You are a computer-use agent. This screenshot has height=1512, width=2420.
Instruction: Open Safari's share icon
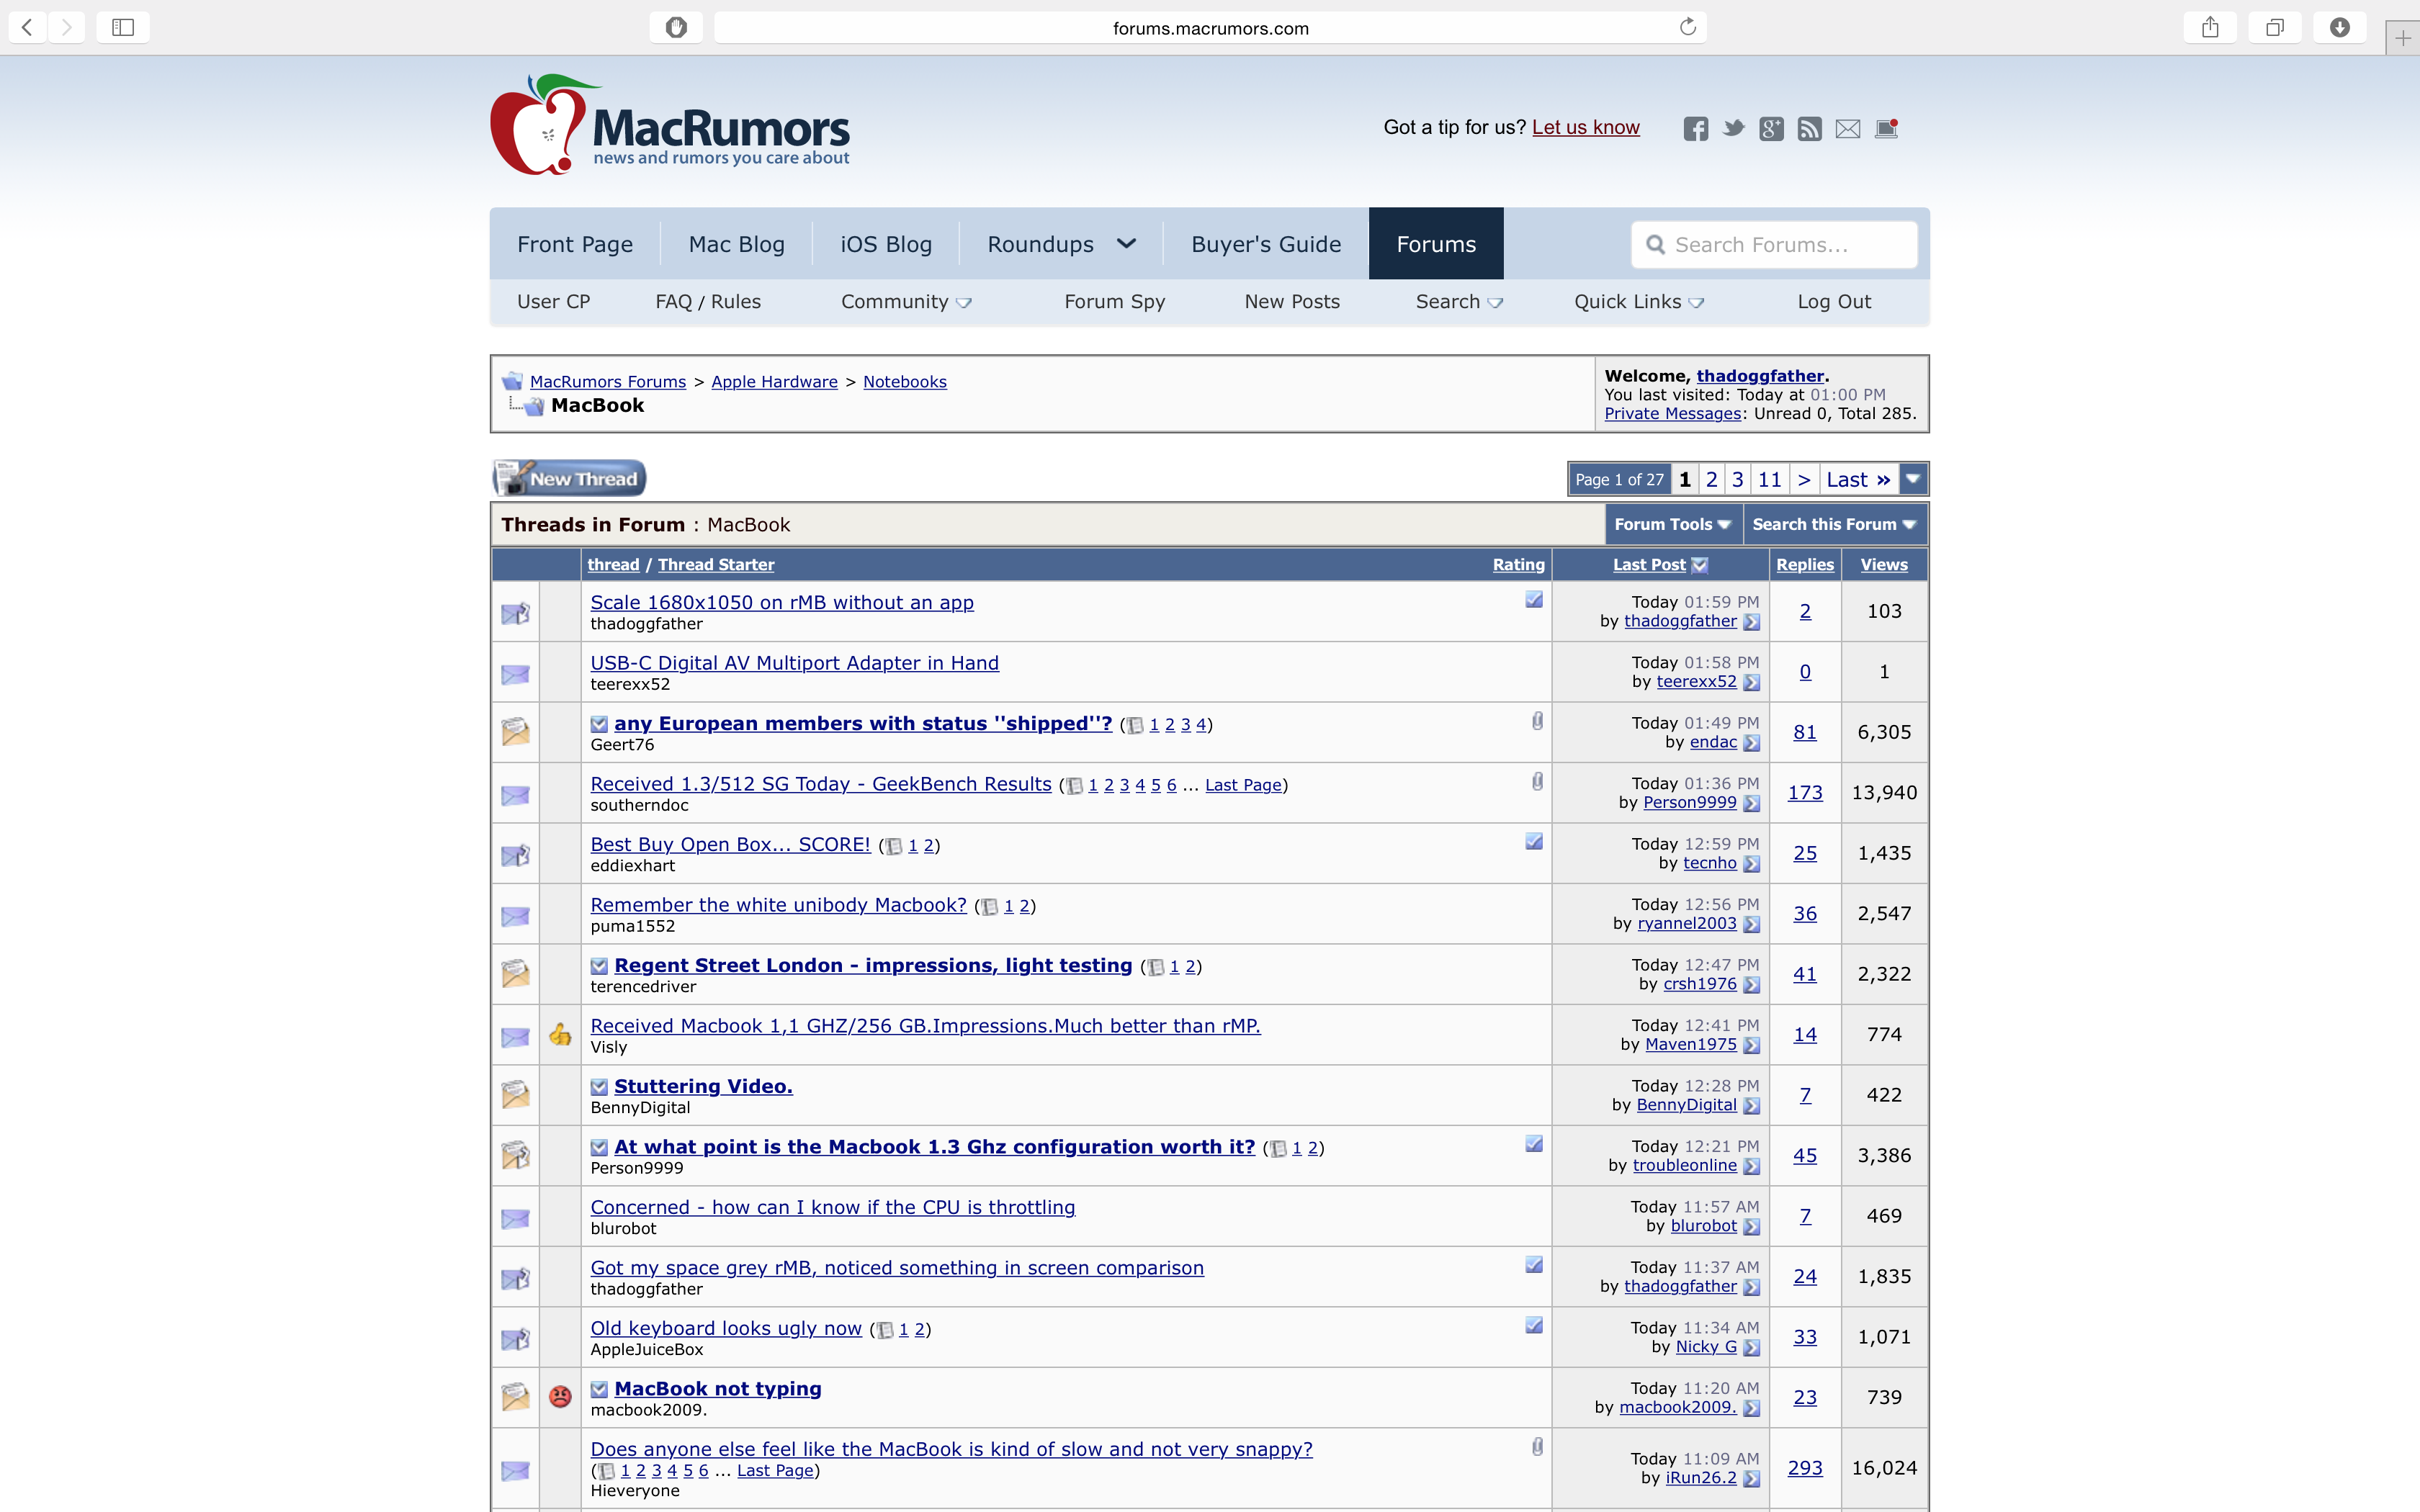pos(2210,27)
